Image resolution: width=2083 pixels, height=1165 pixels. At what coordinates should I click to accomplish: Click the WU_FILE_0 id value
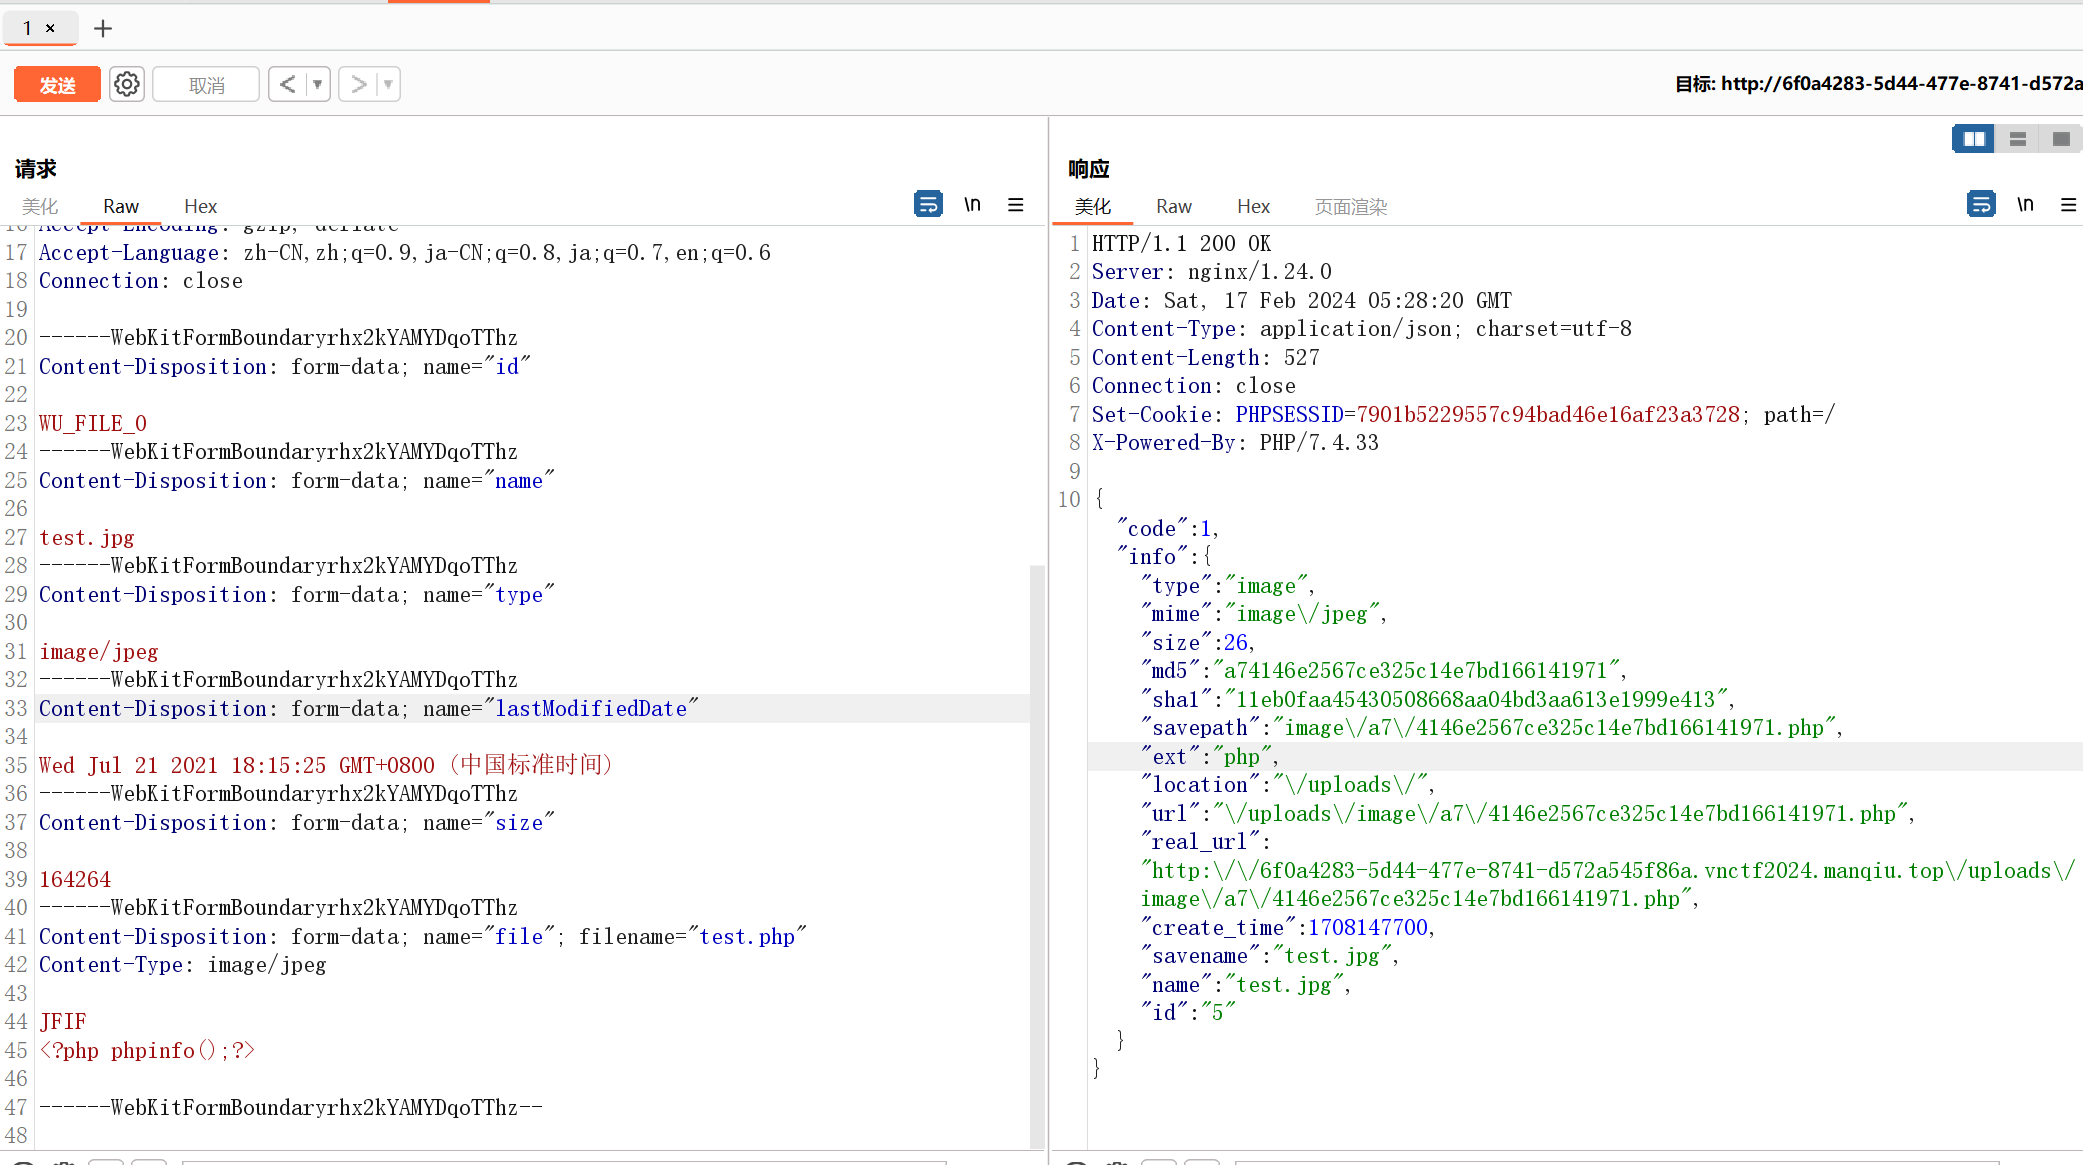(x=93, y=424)
